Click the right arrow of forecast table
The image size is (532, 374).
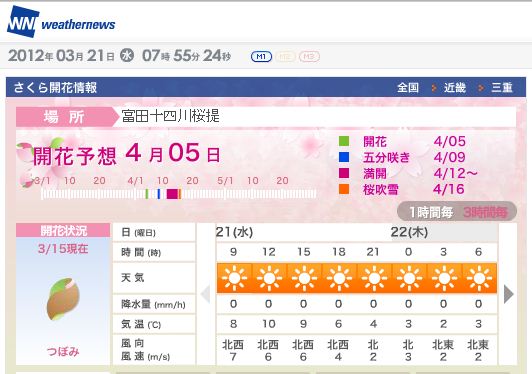[x=508, y=294]
